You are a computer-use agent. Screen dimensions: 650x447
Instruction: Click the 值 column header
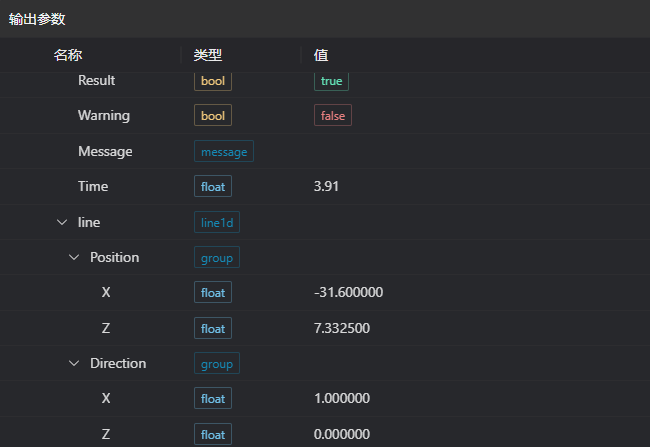(321, 55)
